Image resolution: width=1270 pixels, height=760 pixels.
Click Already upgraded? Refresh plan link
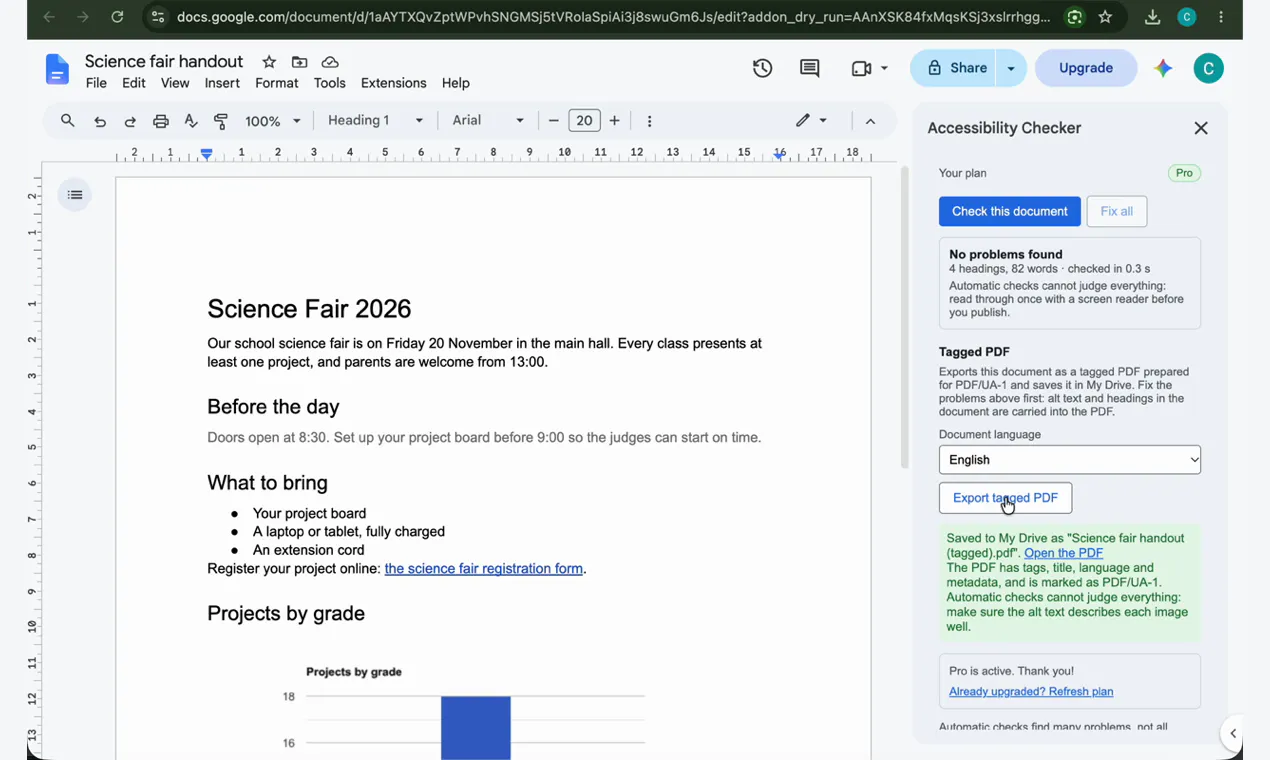(1031, 692)
